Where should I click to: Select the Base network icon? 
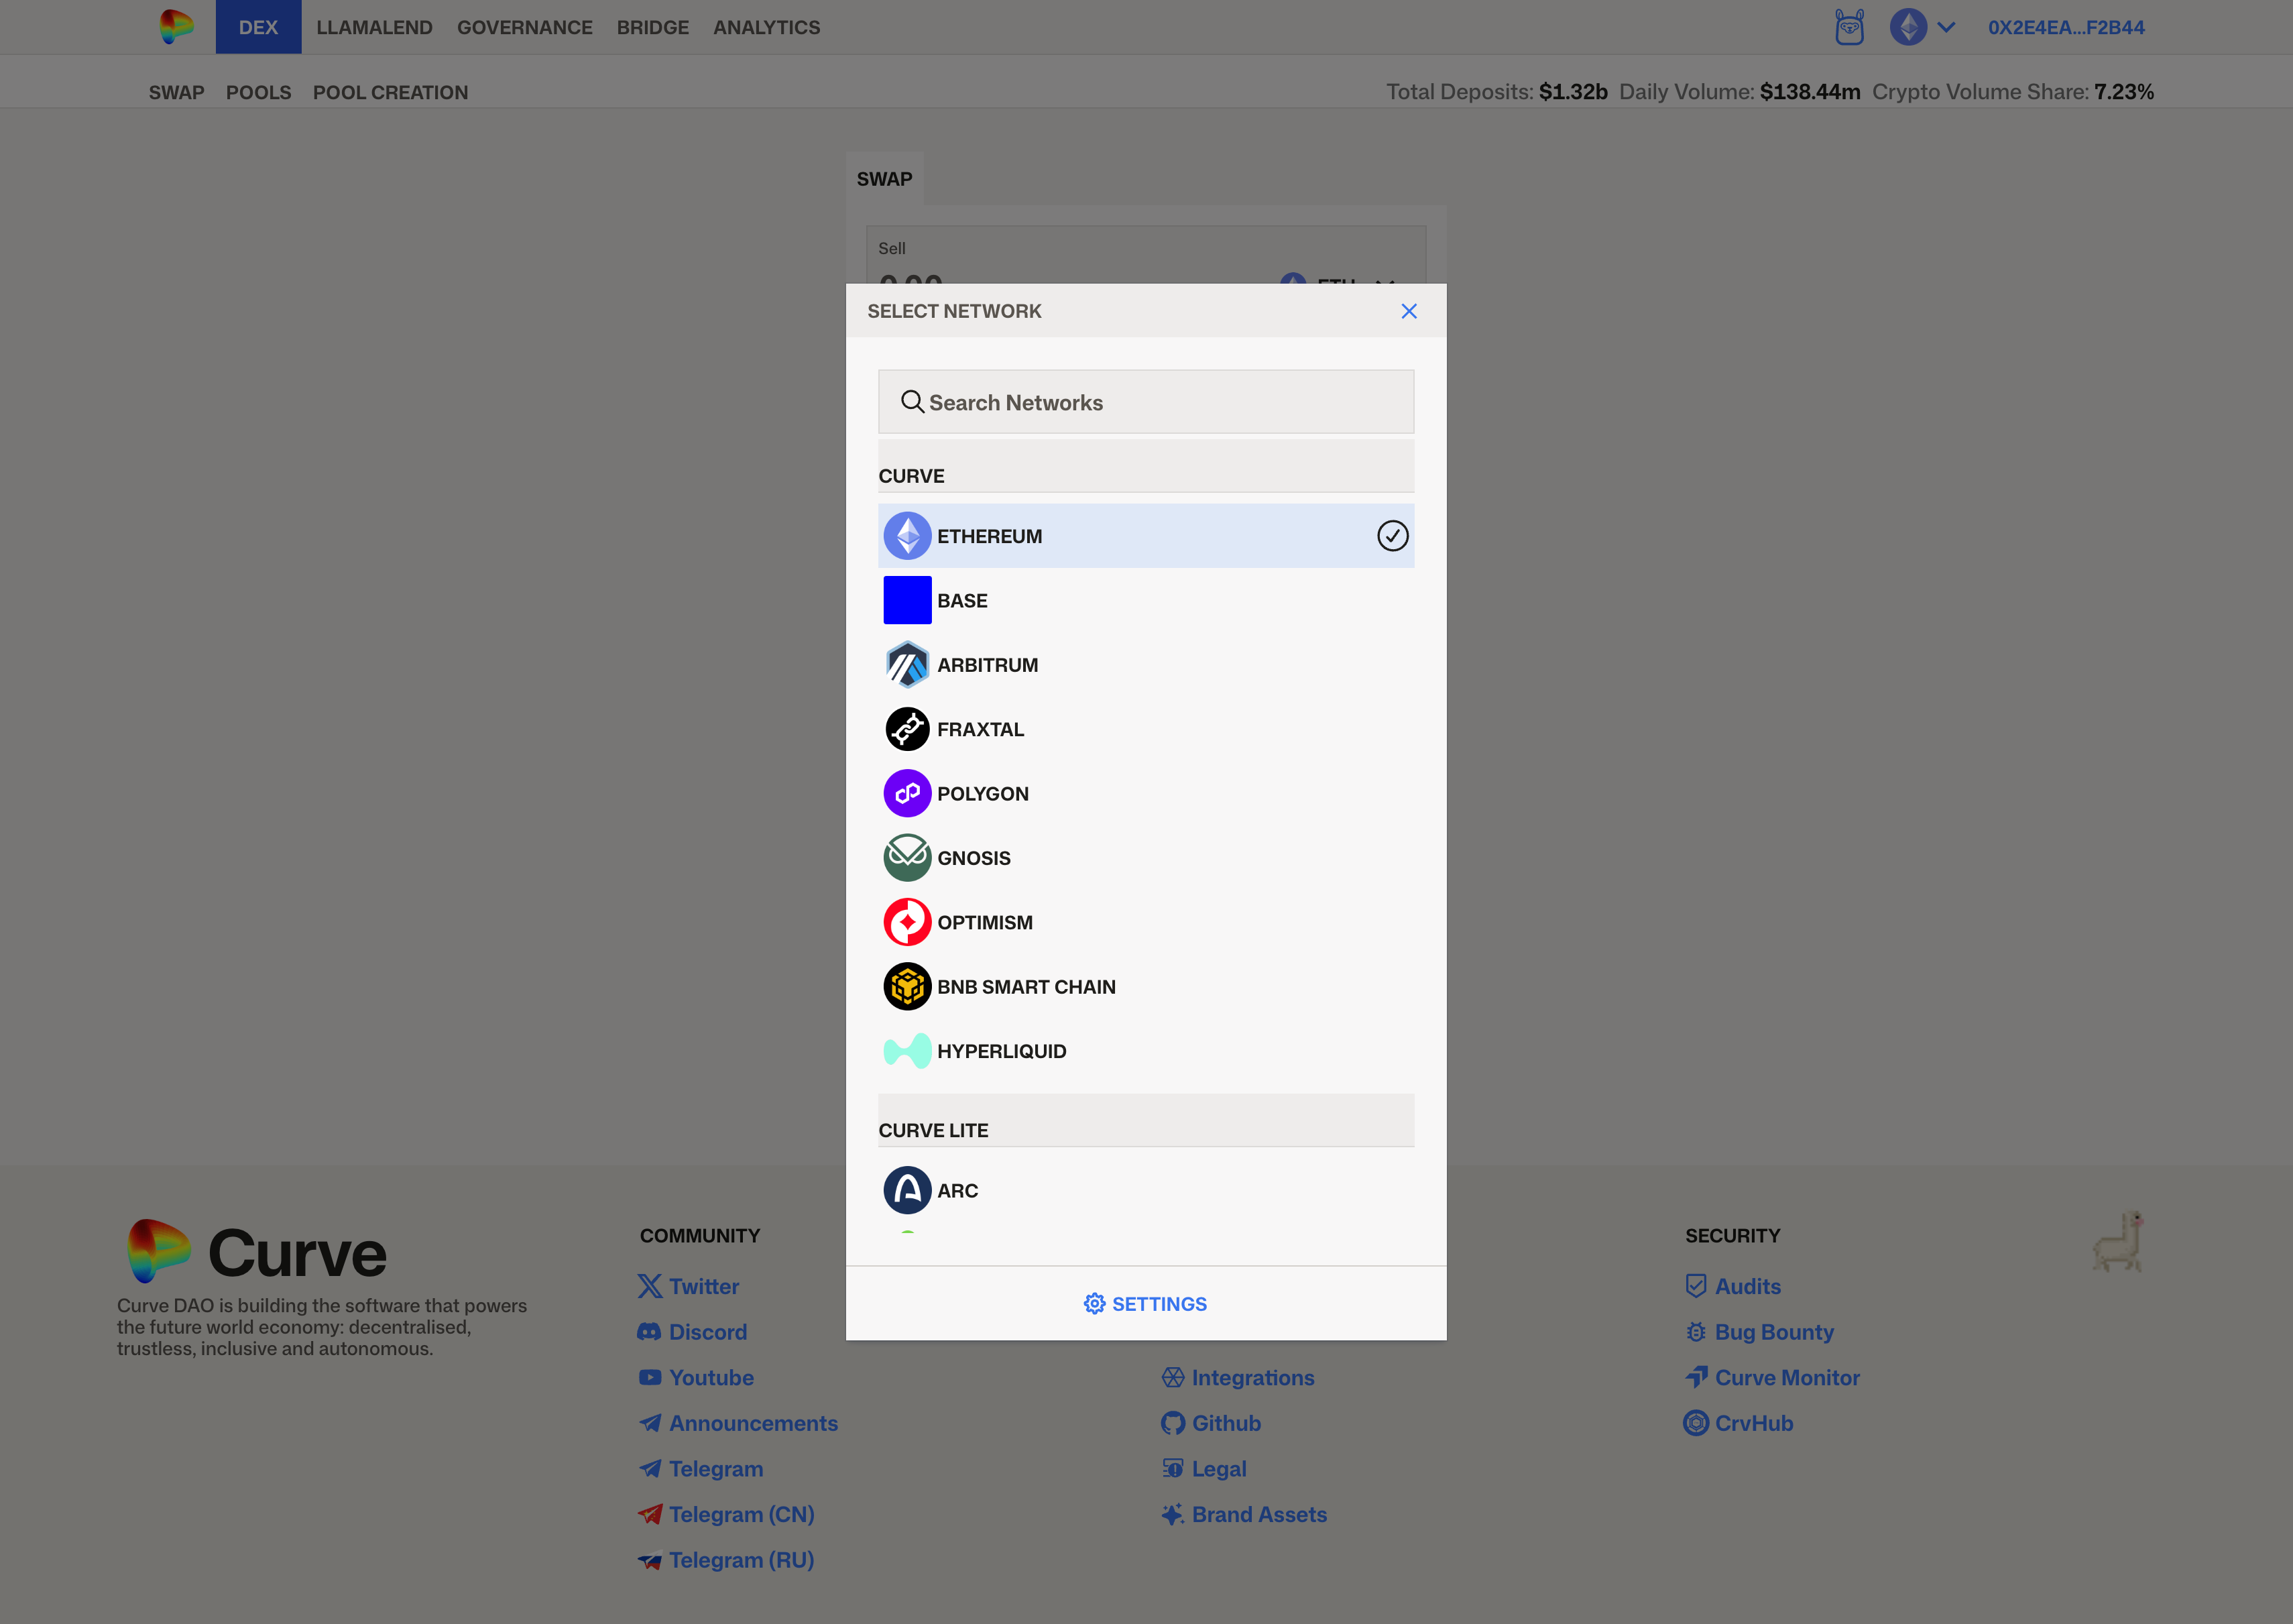click(907, 600)
